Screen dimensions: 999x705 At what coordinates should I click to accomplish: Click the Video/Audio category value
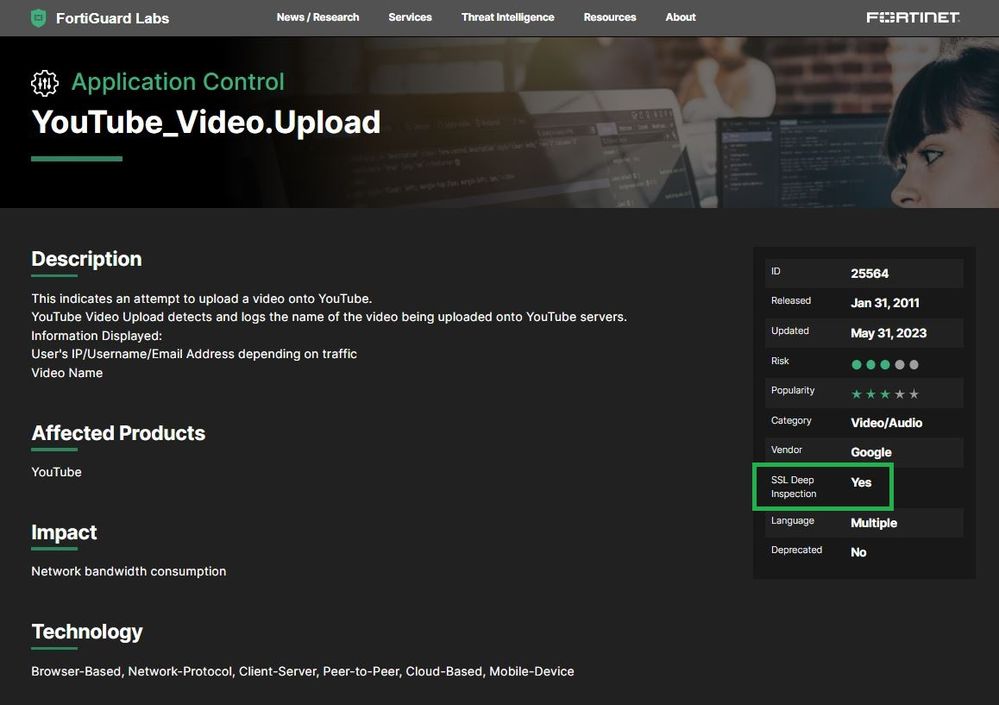pyautogui.click(x=886, y=423)
